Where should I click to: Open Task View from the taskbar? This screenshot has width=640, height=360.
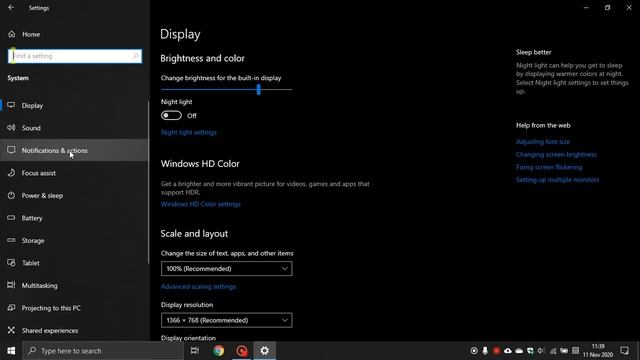[x=195, y=351]
